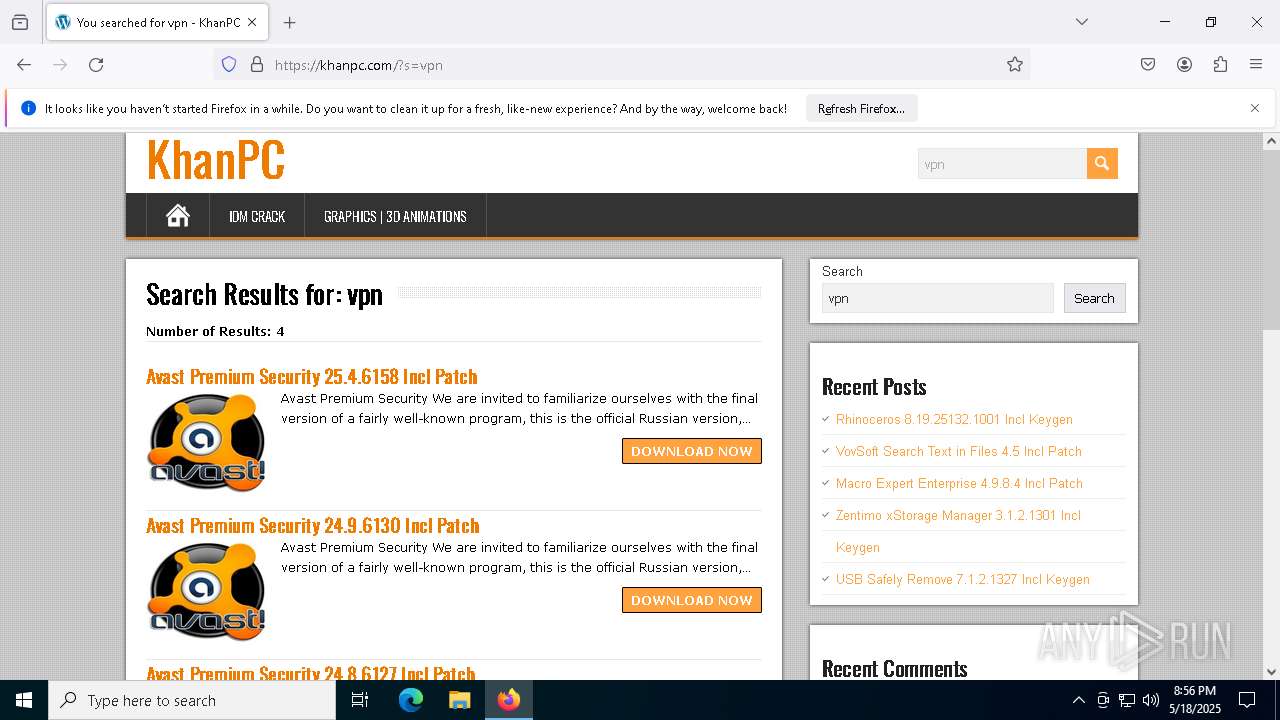Image resolution: width=1280 pixels, height=720 pixels.
Task: Open network icon in system tray
Action: (x=1127, y=700)
